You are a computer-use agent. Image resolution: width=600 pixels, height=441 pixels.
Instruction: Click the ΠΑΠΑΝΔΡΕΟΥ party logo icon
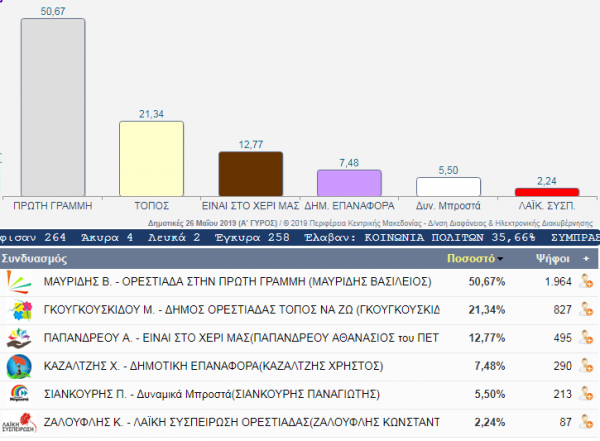(x=18, y=339)
